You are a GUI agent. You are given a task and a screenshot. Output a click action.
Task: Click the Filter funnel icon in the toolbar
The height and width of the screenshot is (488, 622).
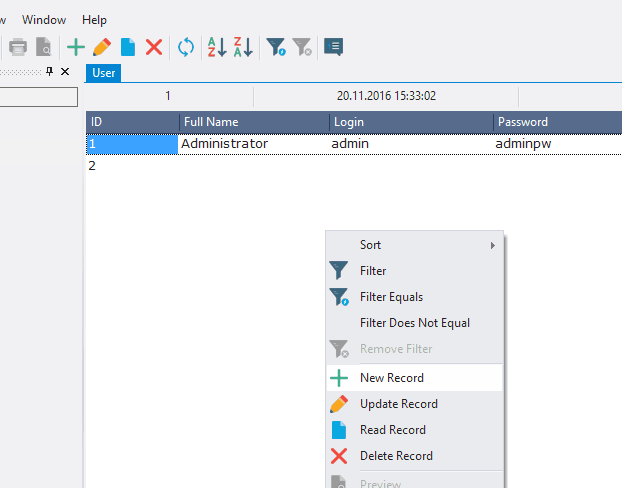coord(276,47)
